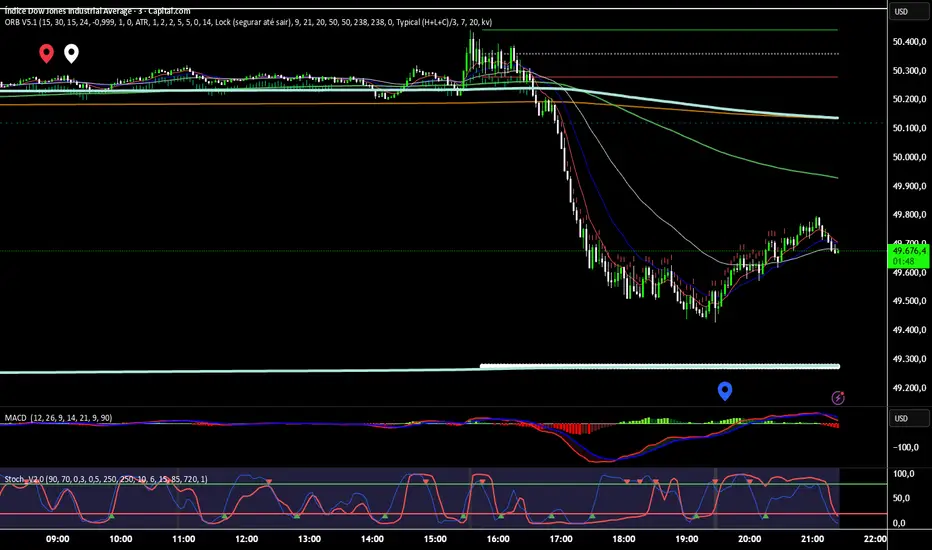Click the white location pin marker
Image resolution: width=932 pixels, height=550 pixels.
72,53
